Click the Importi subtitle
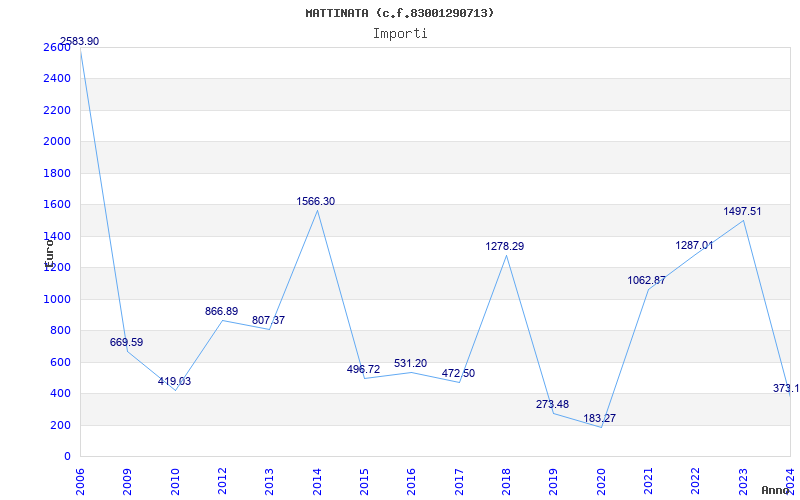 coord(400,34)
